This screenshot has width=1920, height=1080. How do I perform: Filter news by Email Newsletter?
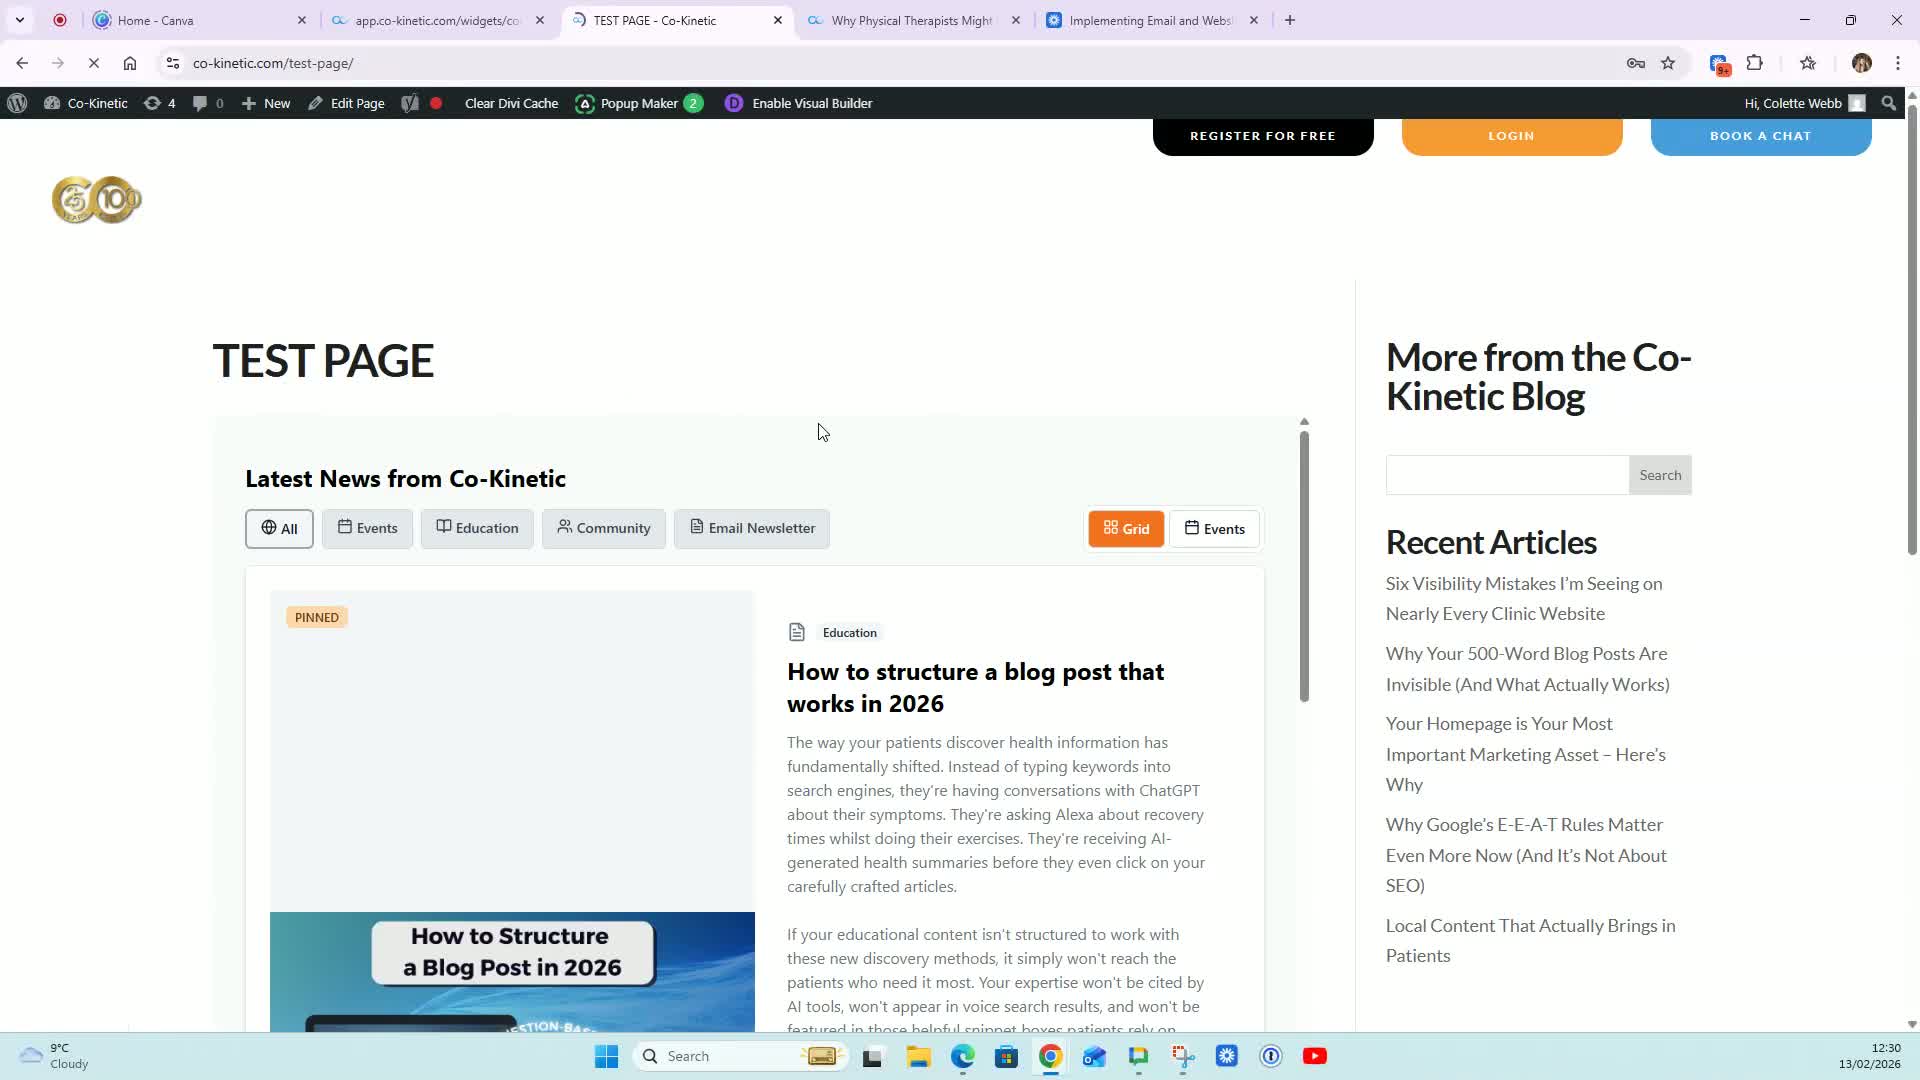coord(752,528)
